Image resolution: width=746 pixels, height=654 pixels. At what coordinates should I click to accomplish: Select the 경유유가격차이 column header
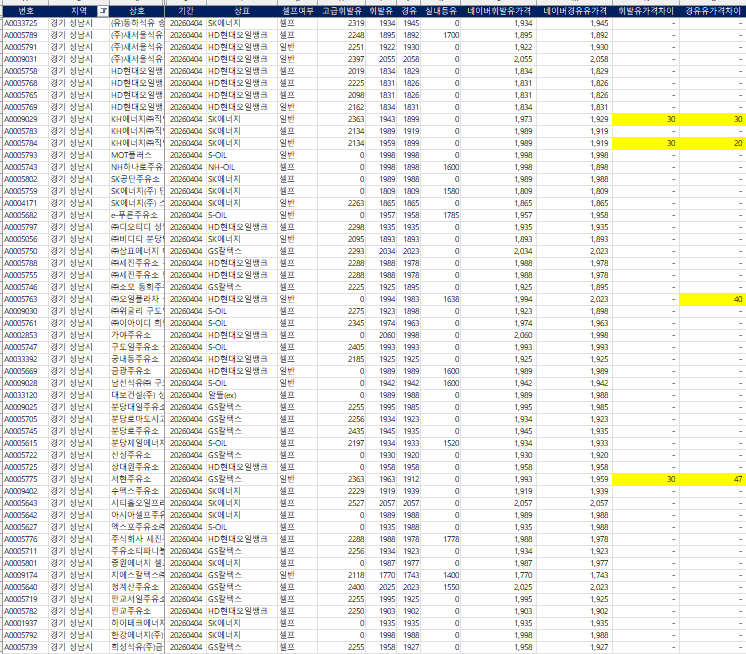(713, 11)
